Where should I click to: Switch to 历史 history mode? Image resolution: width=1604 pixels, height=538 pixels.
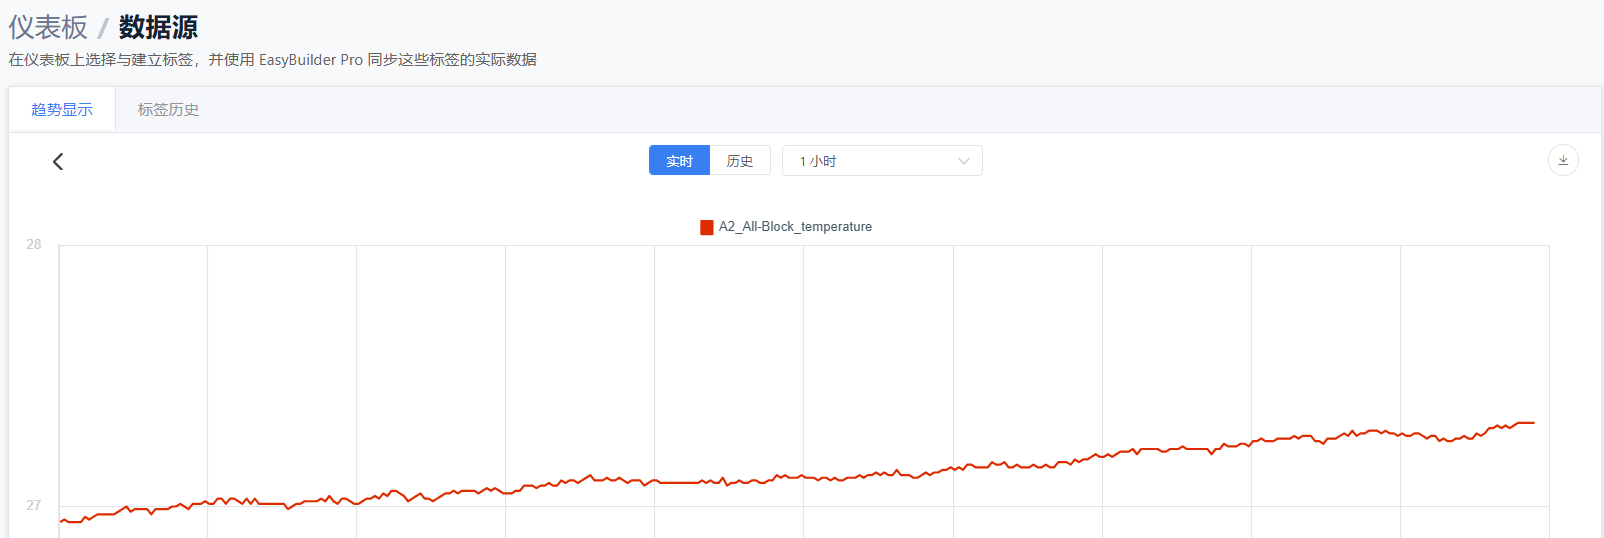pyautogui.click(x=740, y=161)
